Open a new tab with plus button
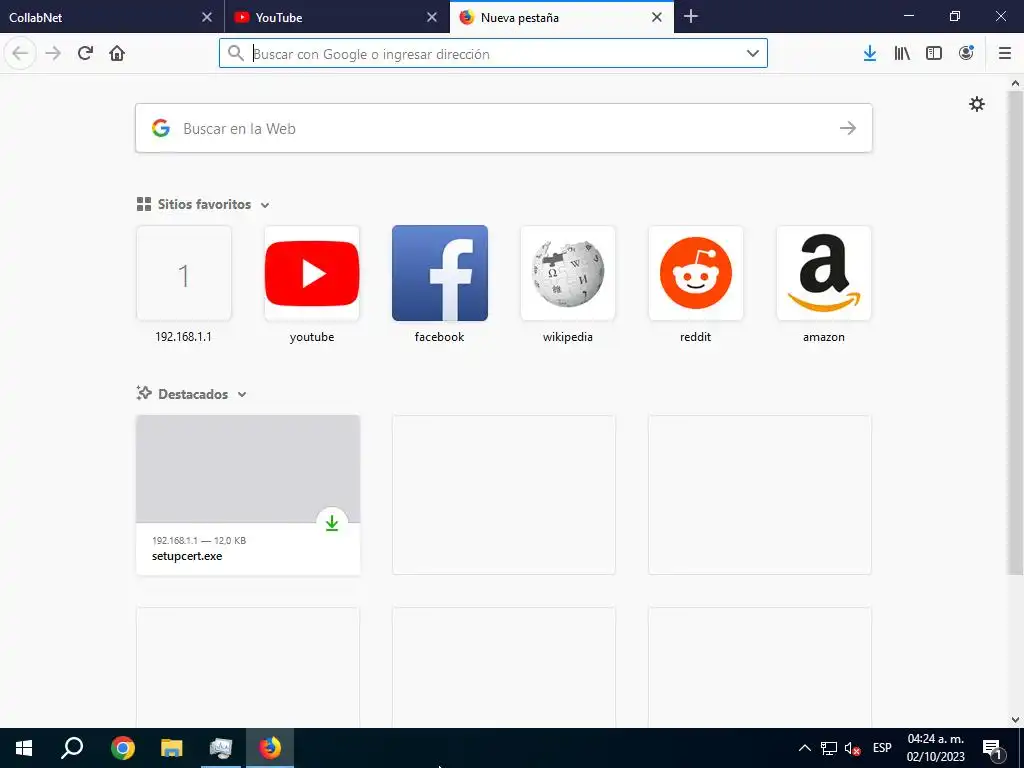This screenshot has height=768, width=1024. [x=690, y=16]
